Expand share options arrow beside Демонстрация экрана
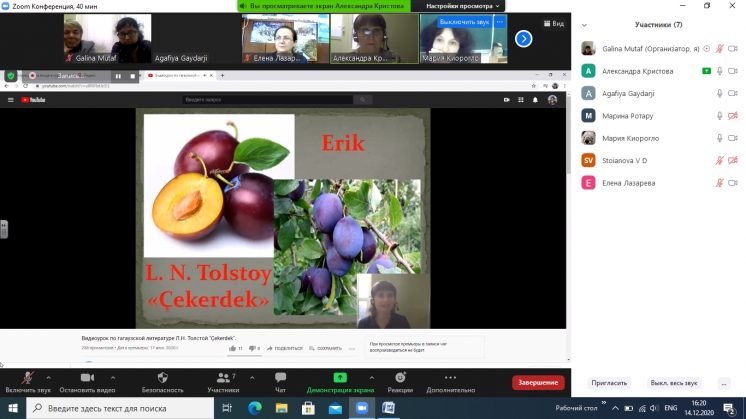This screenshot has height=419, width=746. point(372,378)
